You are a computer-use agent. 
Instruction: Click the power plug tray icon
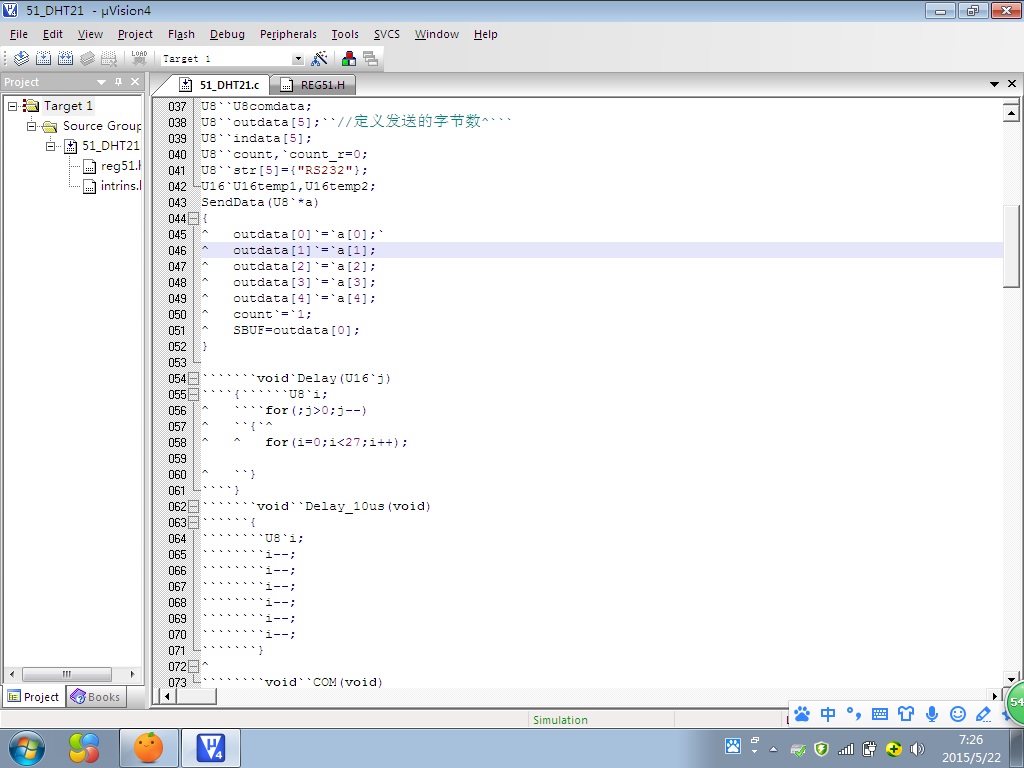[x=869, y=749]
